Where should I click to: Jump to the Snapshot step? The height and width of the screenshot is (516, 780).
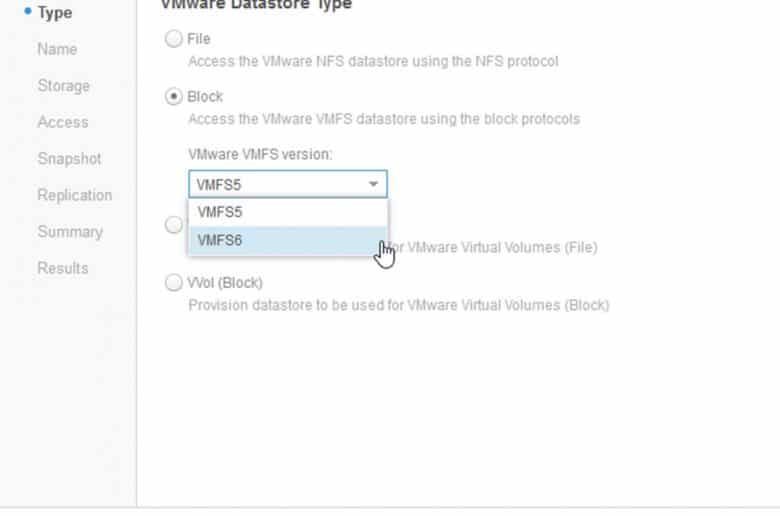pyautogui.click(x=69, y=159)
